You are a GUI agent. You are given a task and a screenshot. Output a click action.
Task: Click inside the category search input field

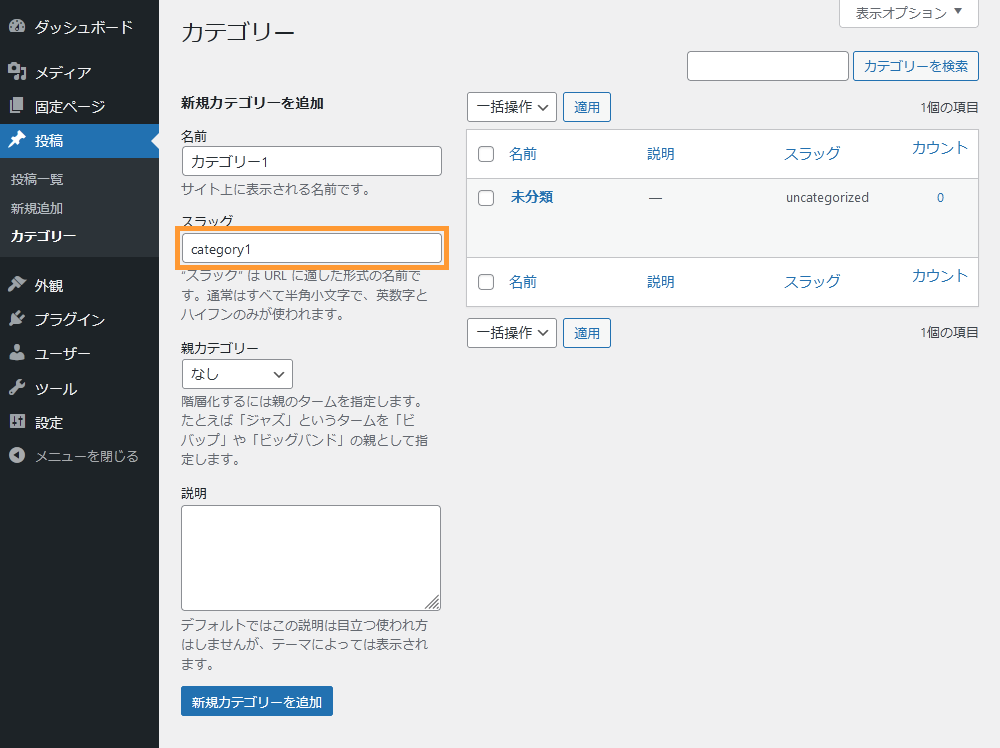(767, 65)
